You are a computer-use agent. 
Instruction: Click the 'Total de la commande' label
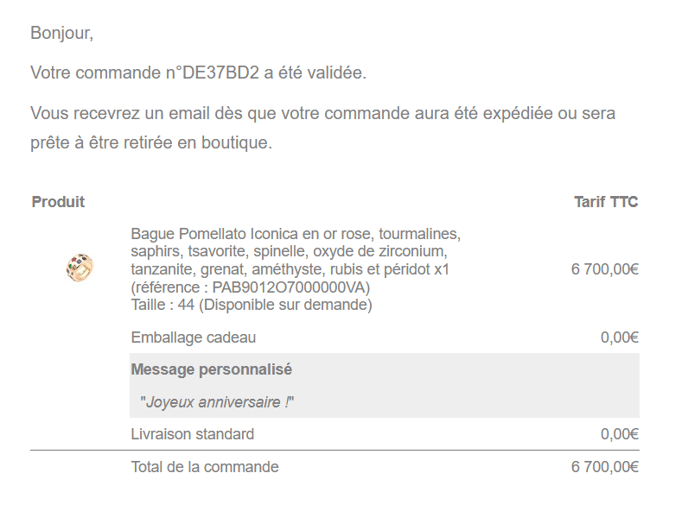pyautogui.click(x=205, y=467)
